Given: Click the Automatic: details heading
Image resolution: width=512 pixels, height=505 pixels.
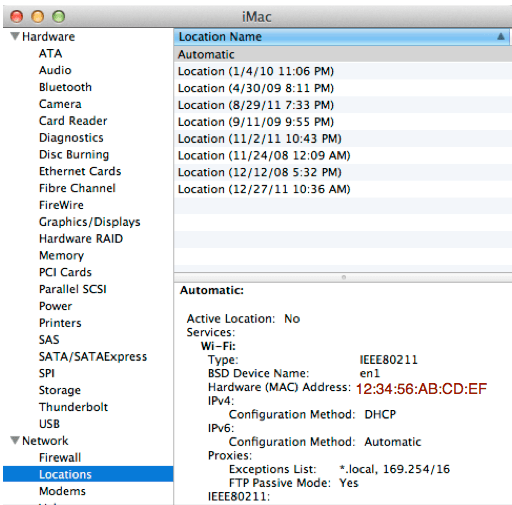Looking at the screenshot, I should tap(212, 290).
